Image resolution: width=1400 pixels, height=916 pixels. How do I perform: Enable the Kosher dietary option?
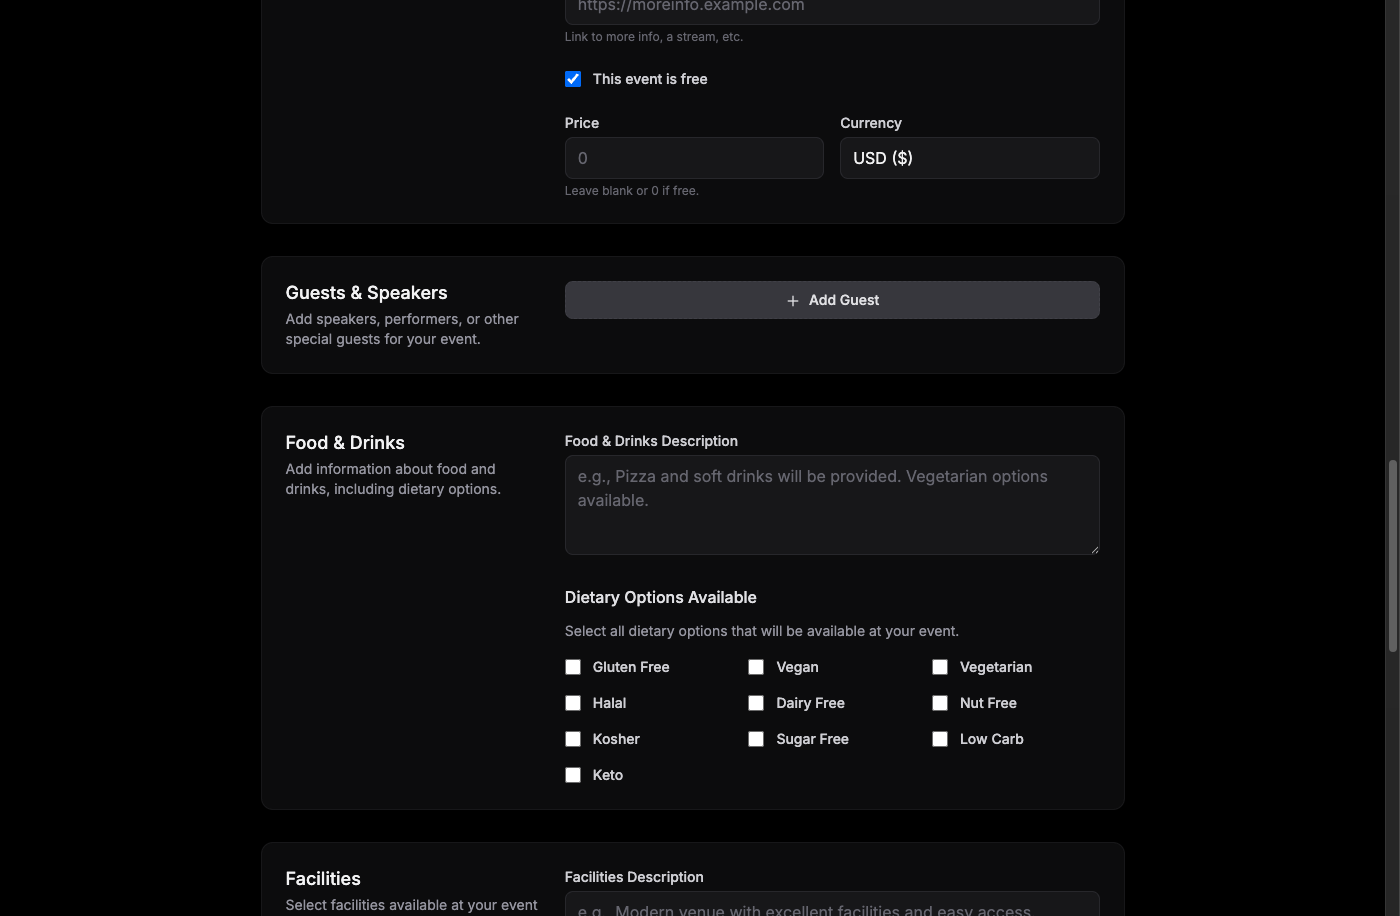pos(572,738)
